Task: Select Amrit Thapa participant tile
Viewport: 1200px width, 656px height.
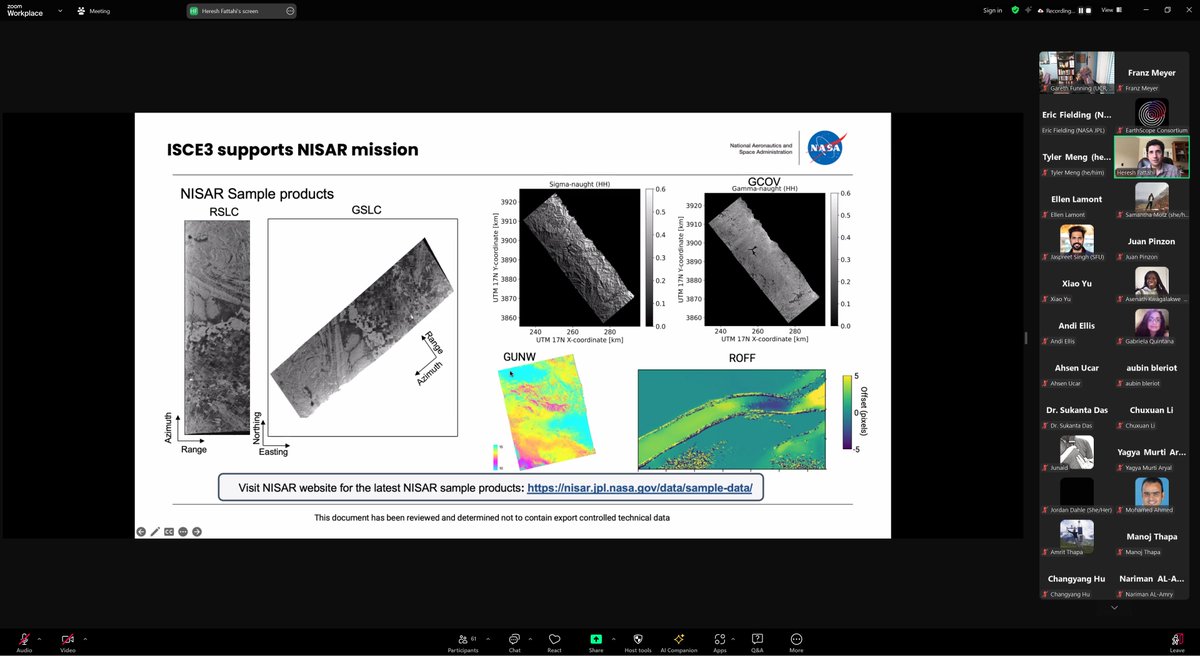Action: 1076,537
